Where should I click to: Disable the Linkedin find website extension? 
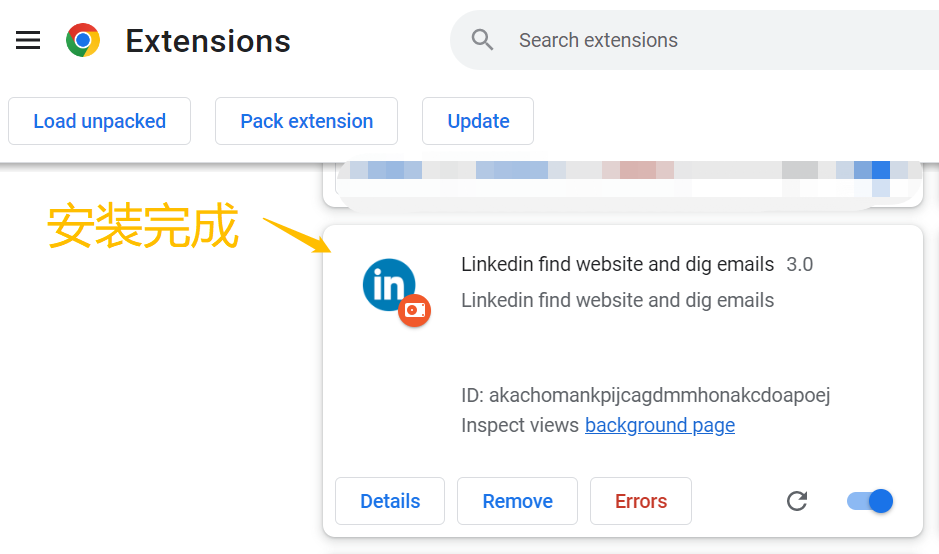tap(870, 501)
